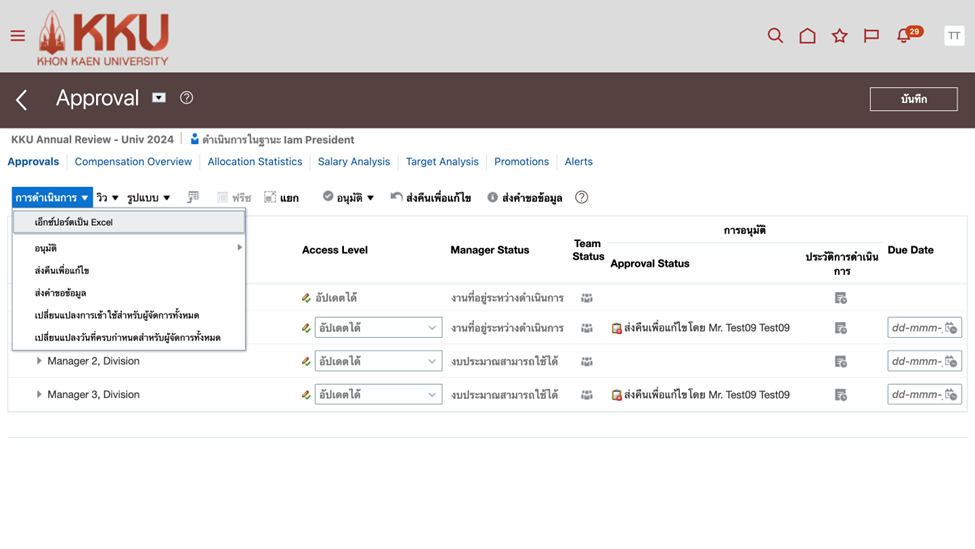Open the อนุมัติ toolbar dropdown
The height and width of the screenshot is (549, 975).
tap(349, 198)
